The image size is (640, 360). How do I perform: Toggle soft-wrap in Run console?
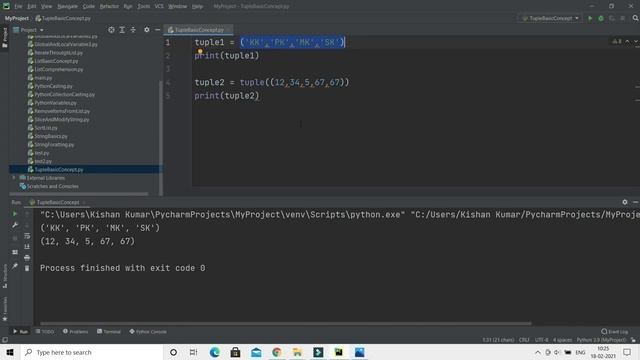(27, 236)
